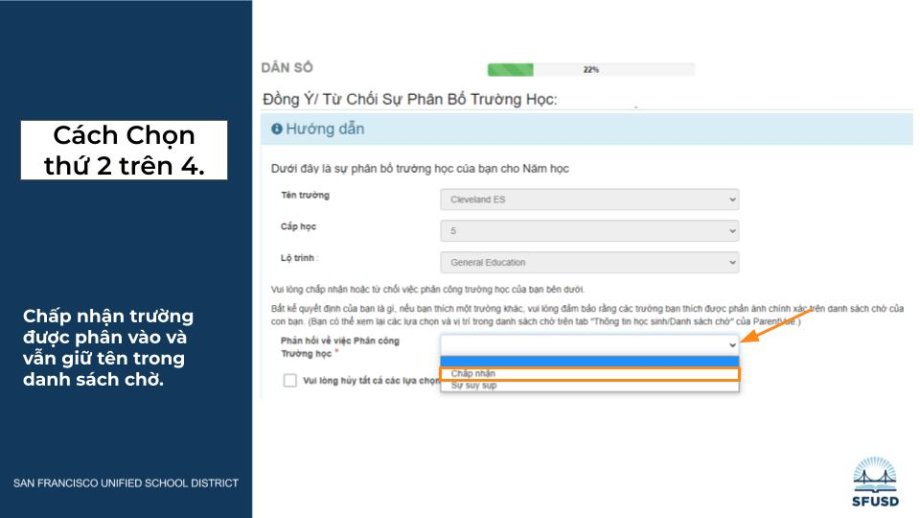920x518 pixels.
Task: Click the Phản hồi về việc Phân công dropdown
Action: click(x=589, y=344)
